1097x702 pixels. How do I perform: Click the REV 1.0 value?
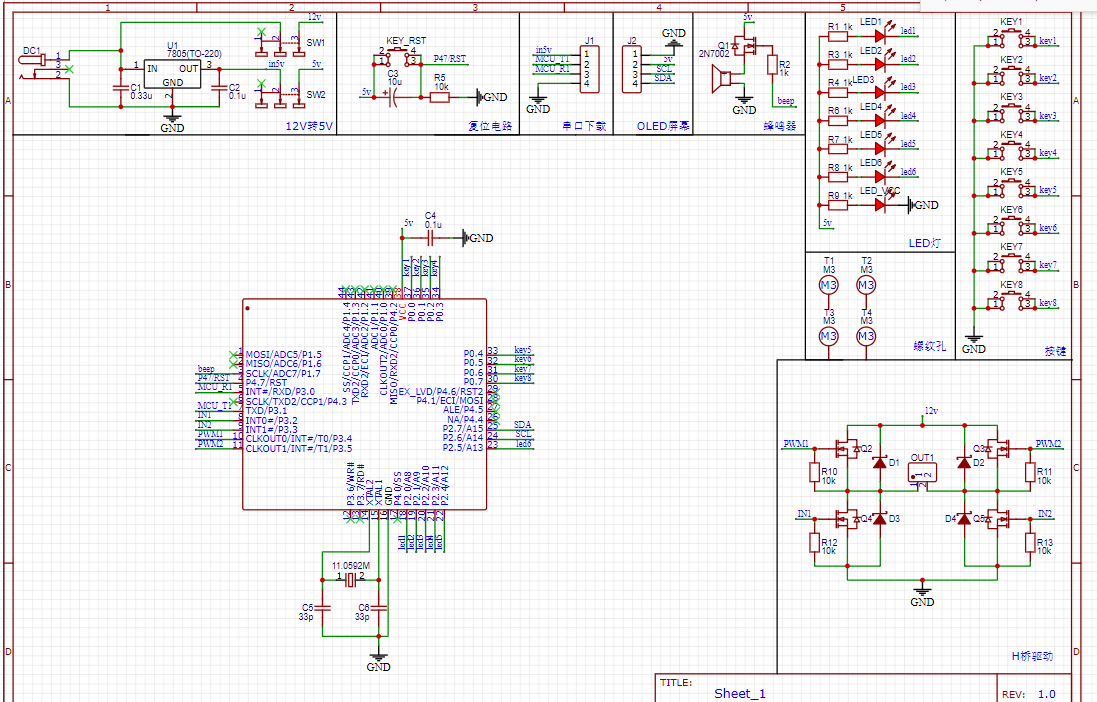tap(1047, 694)
